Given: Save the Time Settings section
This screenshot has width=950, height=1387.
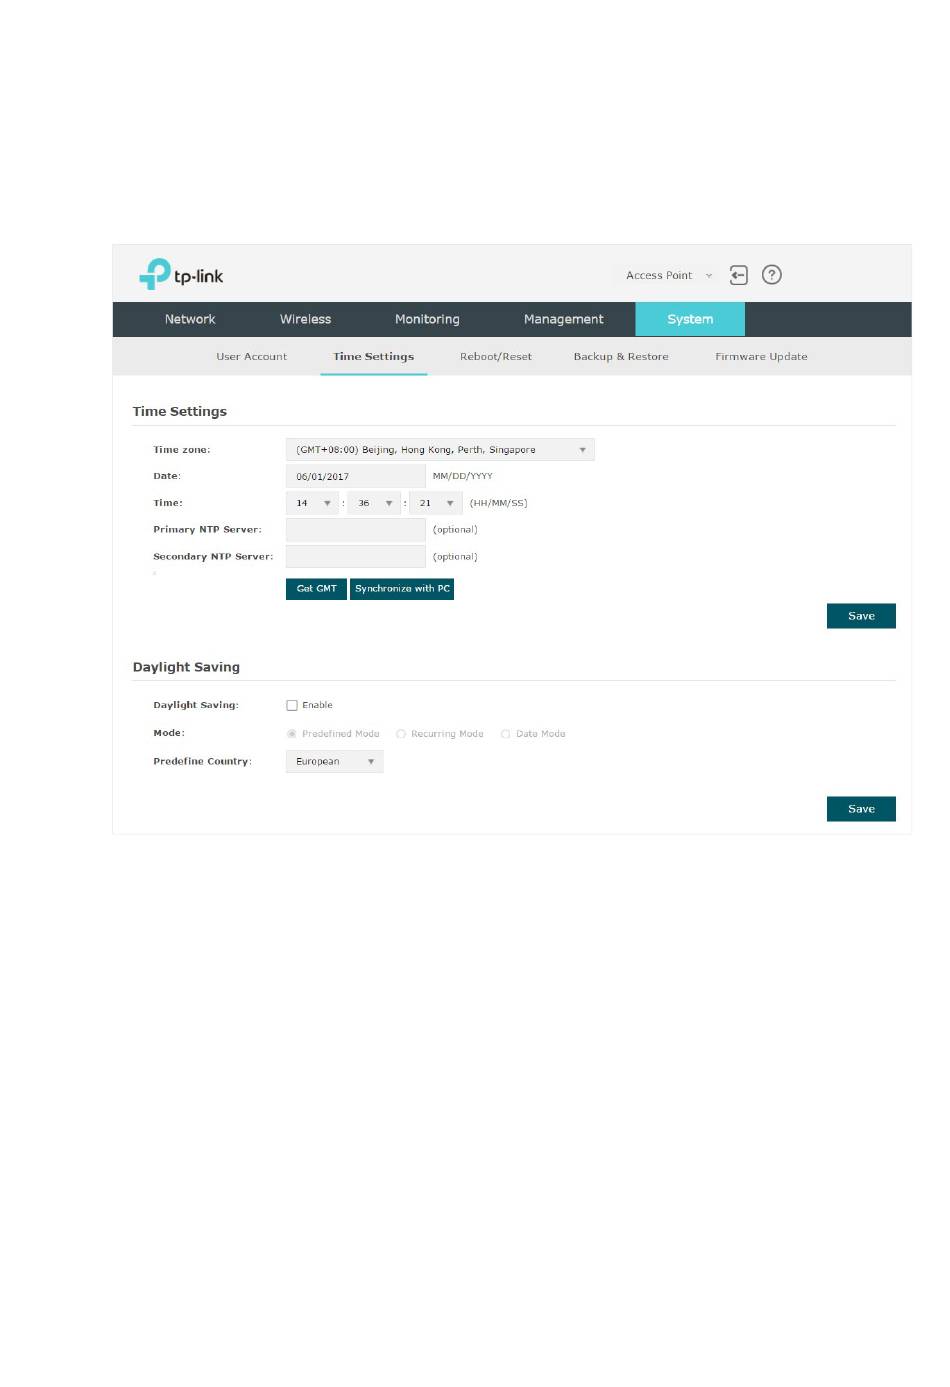Looking at the screenshot, I should (860, 616).
